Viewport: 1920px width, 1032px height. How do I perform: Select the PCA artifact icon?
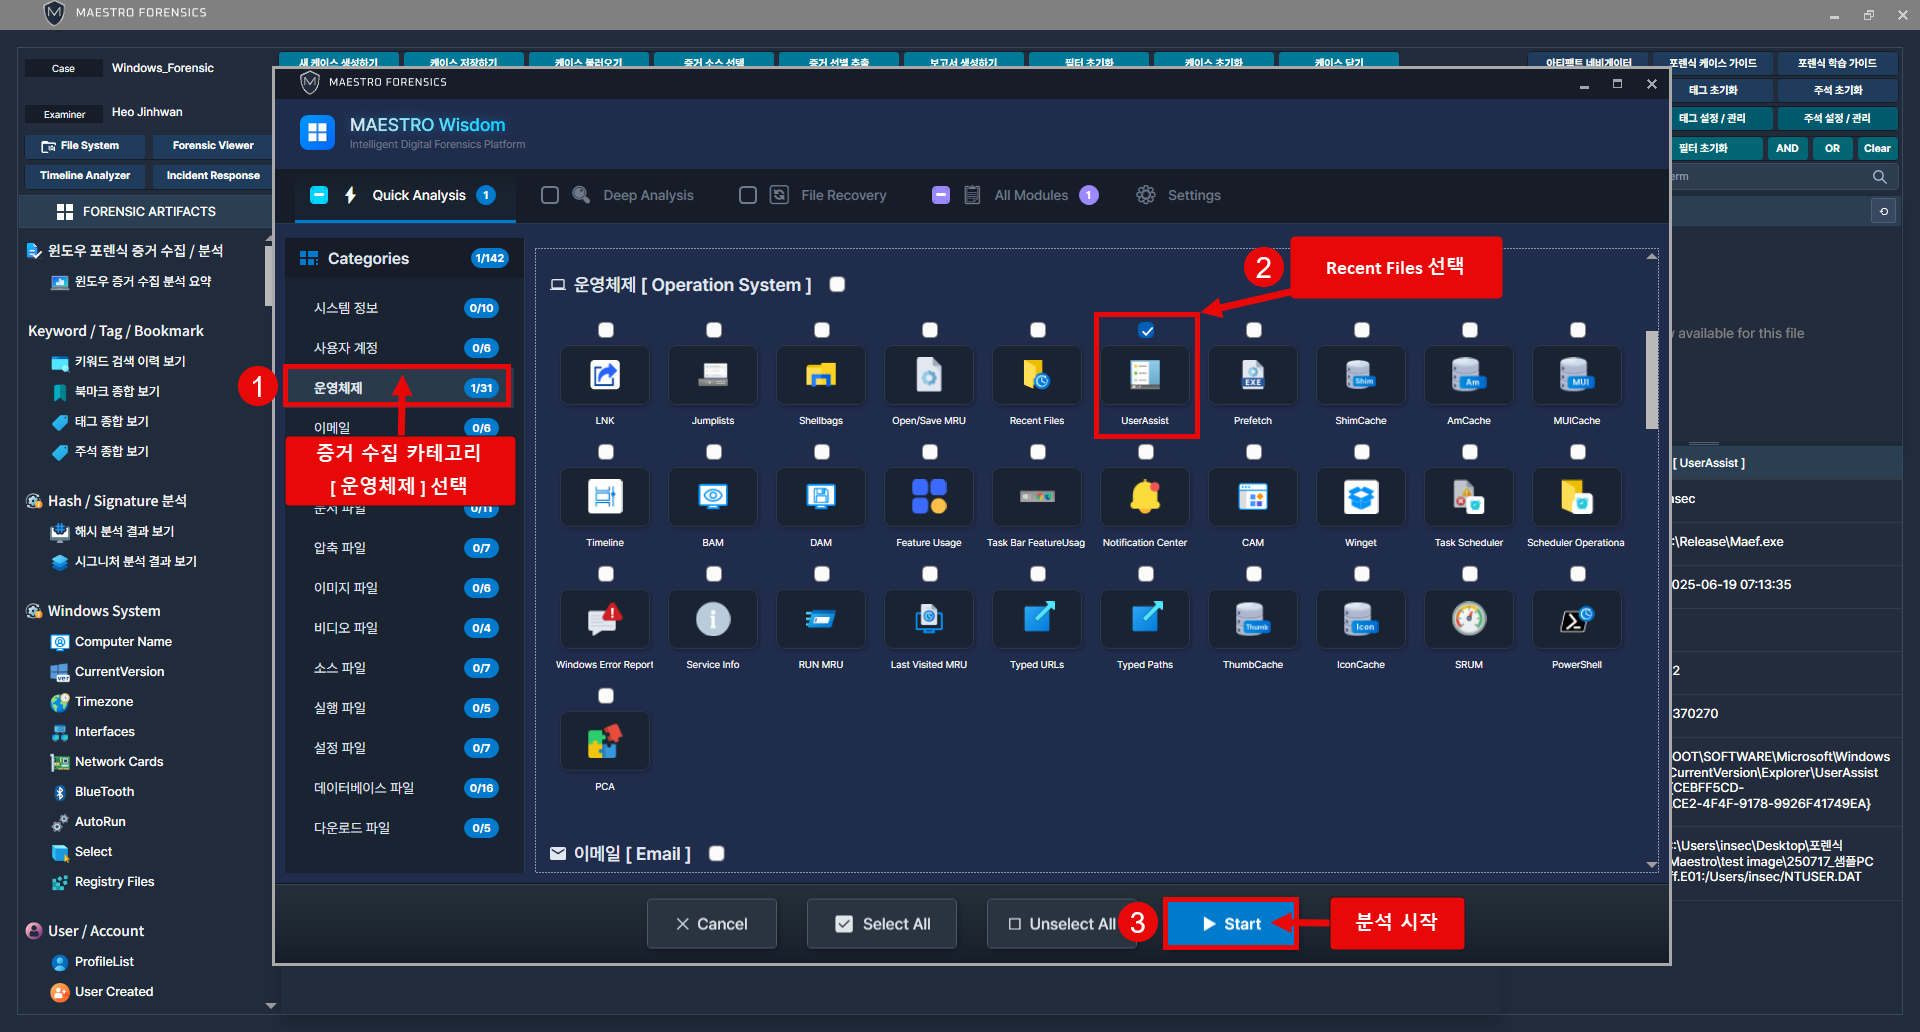[x=605, y=741]
